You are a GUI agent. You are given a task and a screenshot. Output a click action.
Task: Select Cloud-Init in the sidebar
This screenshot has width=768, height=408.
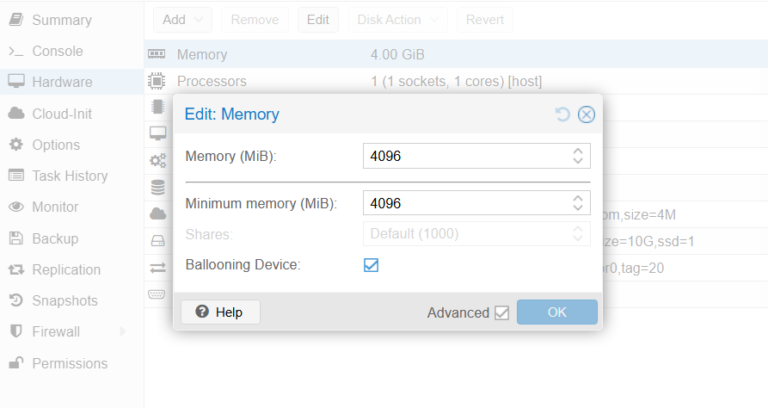(61, 114)
